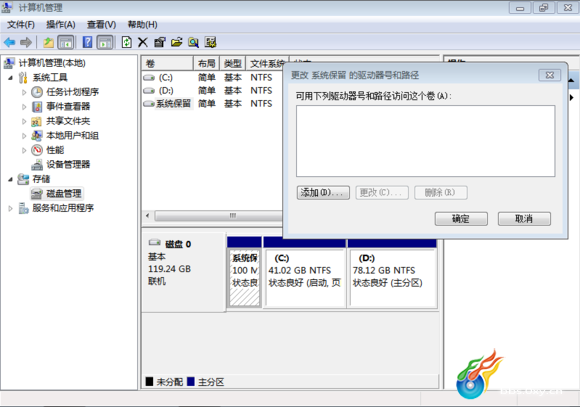Click the 添加(D)... button in dialog
Viewport: 580px width, 407px height.
(x=323, y=193)
